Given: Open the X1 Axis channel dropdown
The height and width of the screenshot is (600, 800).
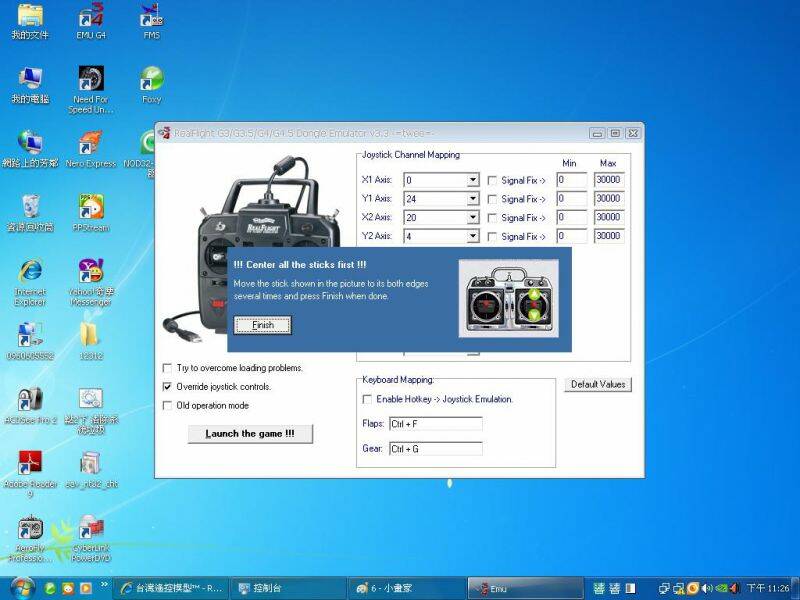Looking at the screenshot, I should point(473,180).
